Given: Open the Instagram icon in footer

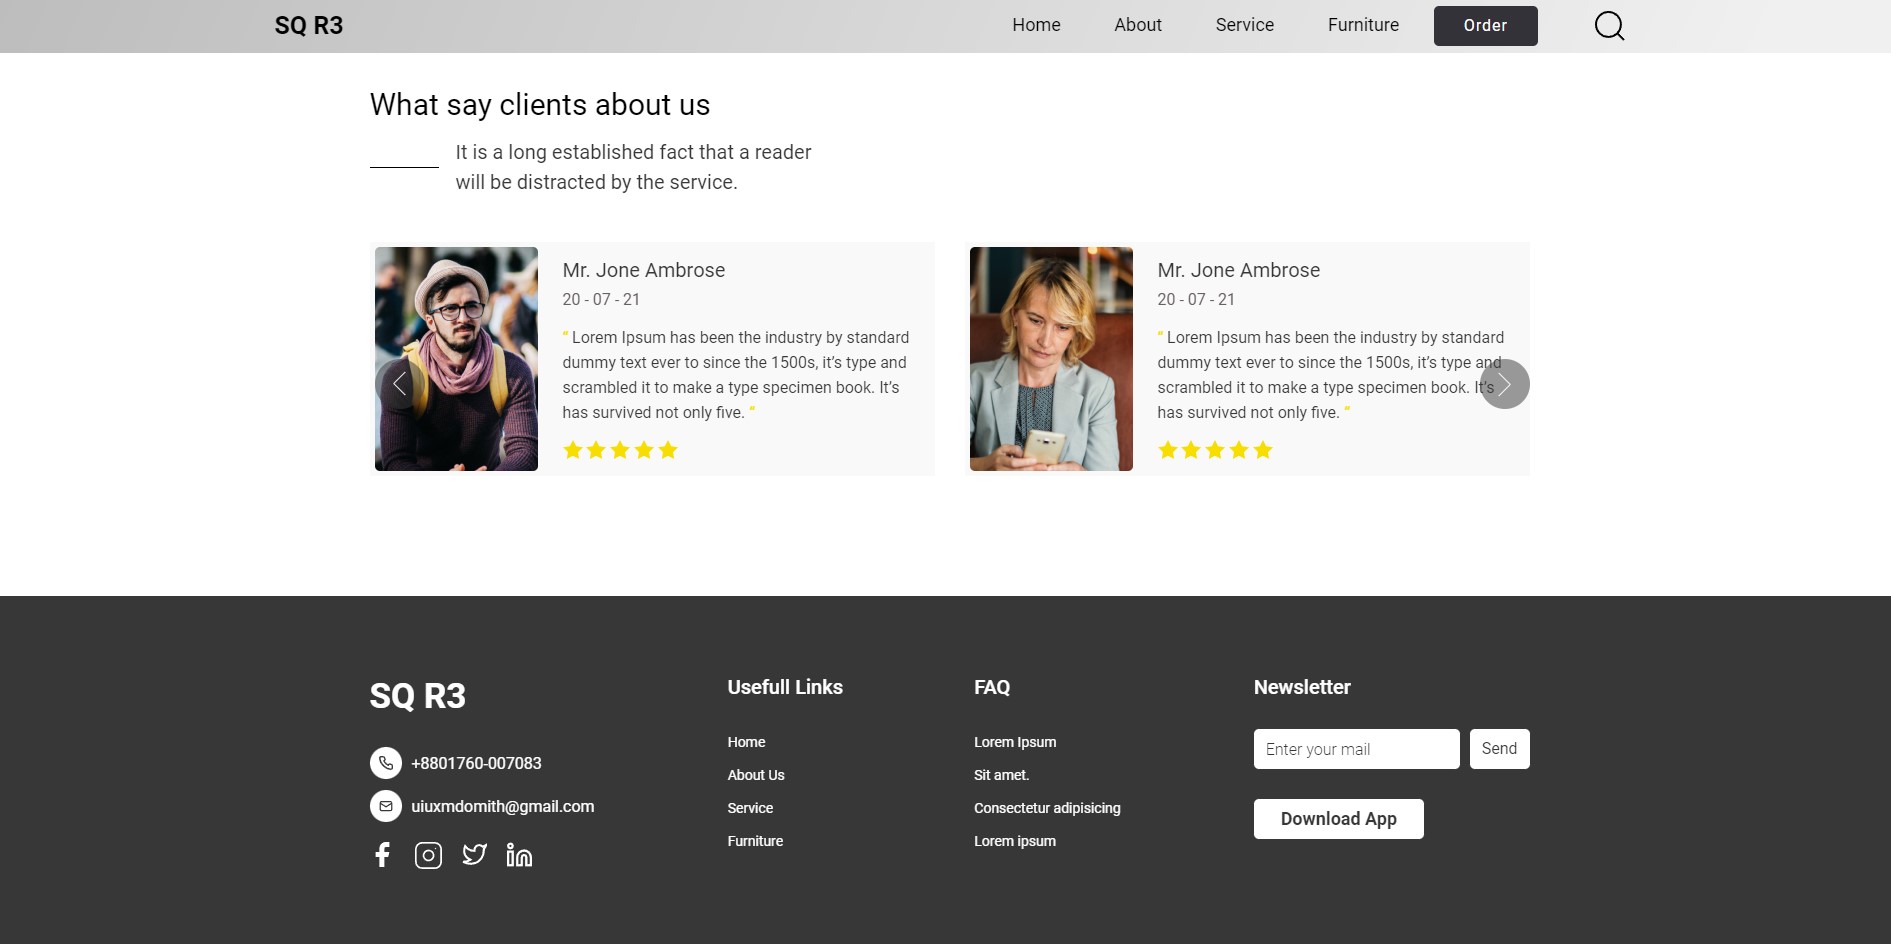Looking at the screenshot, I should point(428,855).
